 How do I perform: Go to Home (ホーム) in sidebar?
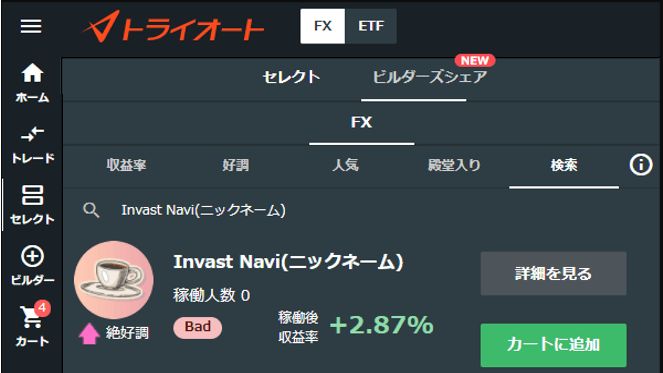pyautogui.click(x=32, y=83)
